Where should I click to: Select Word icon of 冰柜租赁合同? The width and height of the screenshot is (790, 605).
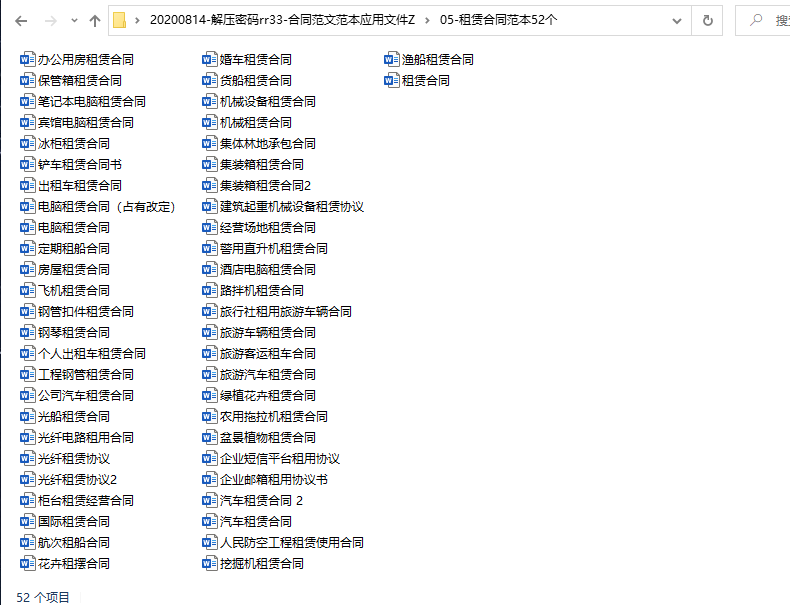click(x=28, y=144)
